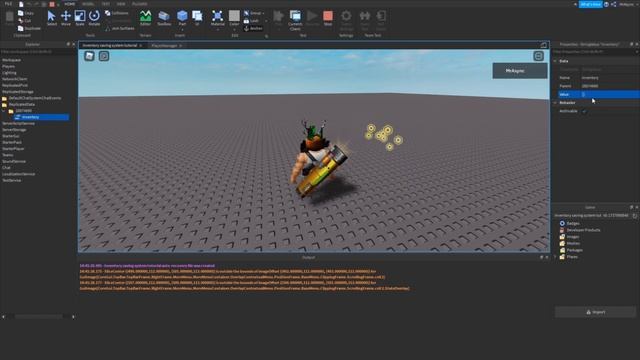Click the Lock tool
The height and width of the screenshot is (360, 640).
click(251, 21)
